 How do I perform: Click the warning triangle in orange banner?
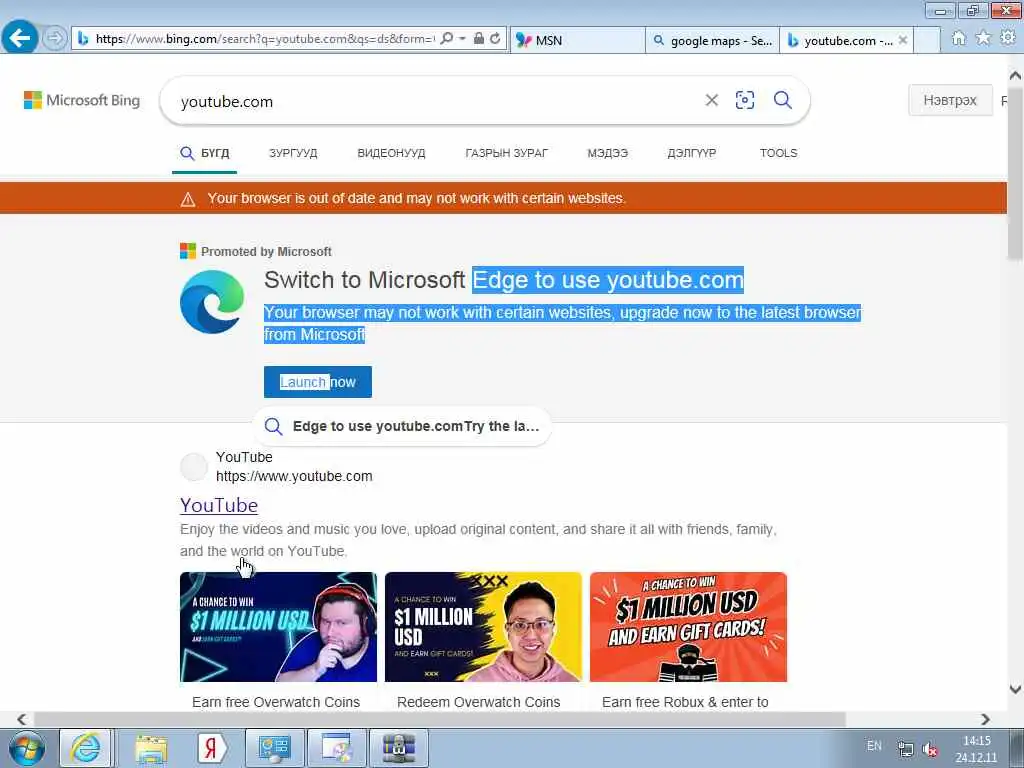tap(188, 199)
